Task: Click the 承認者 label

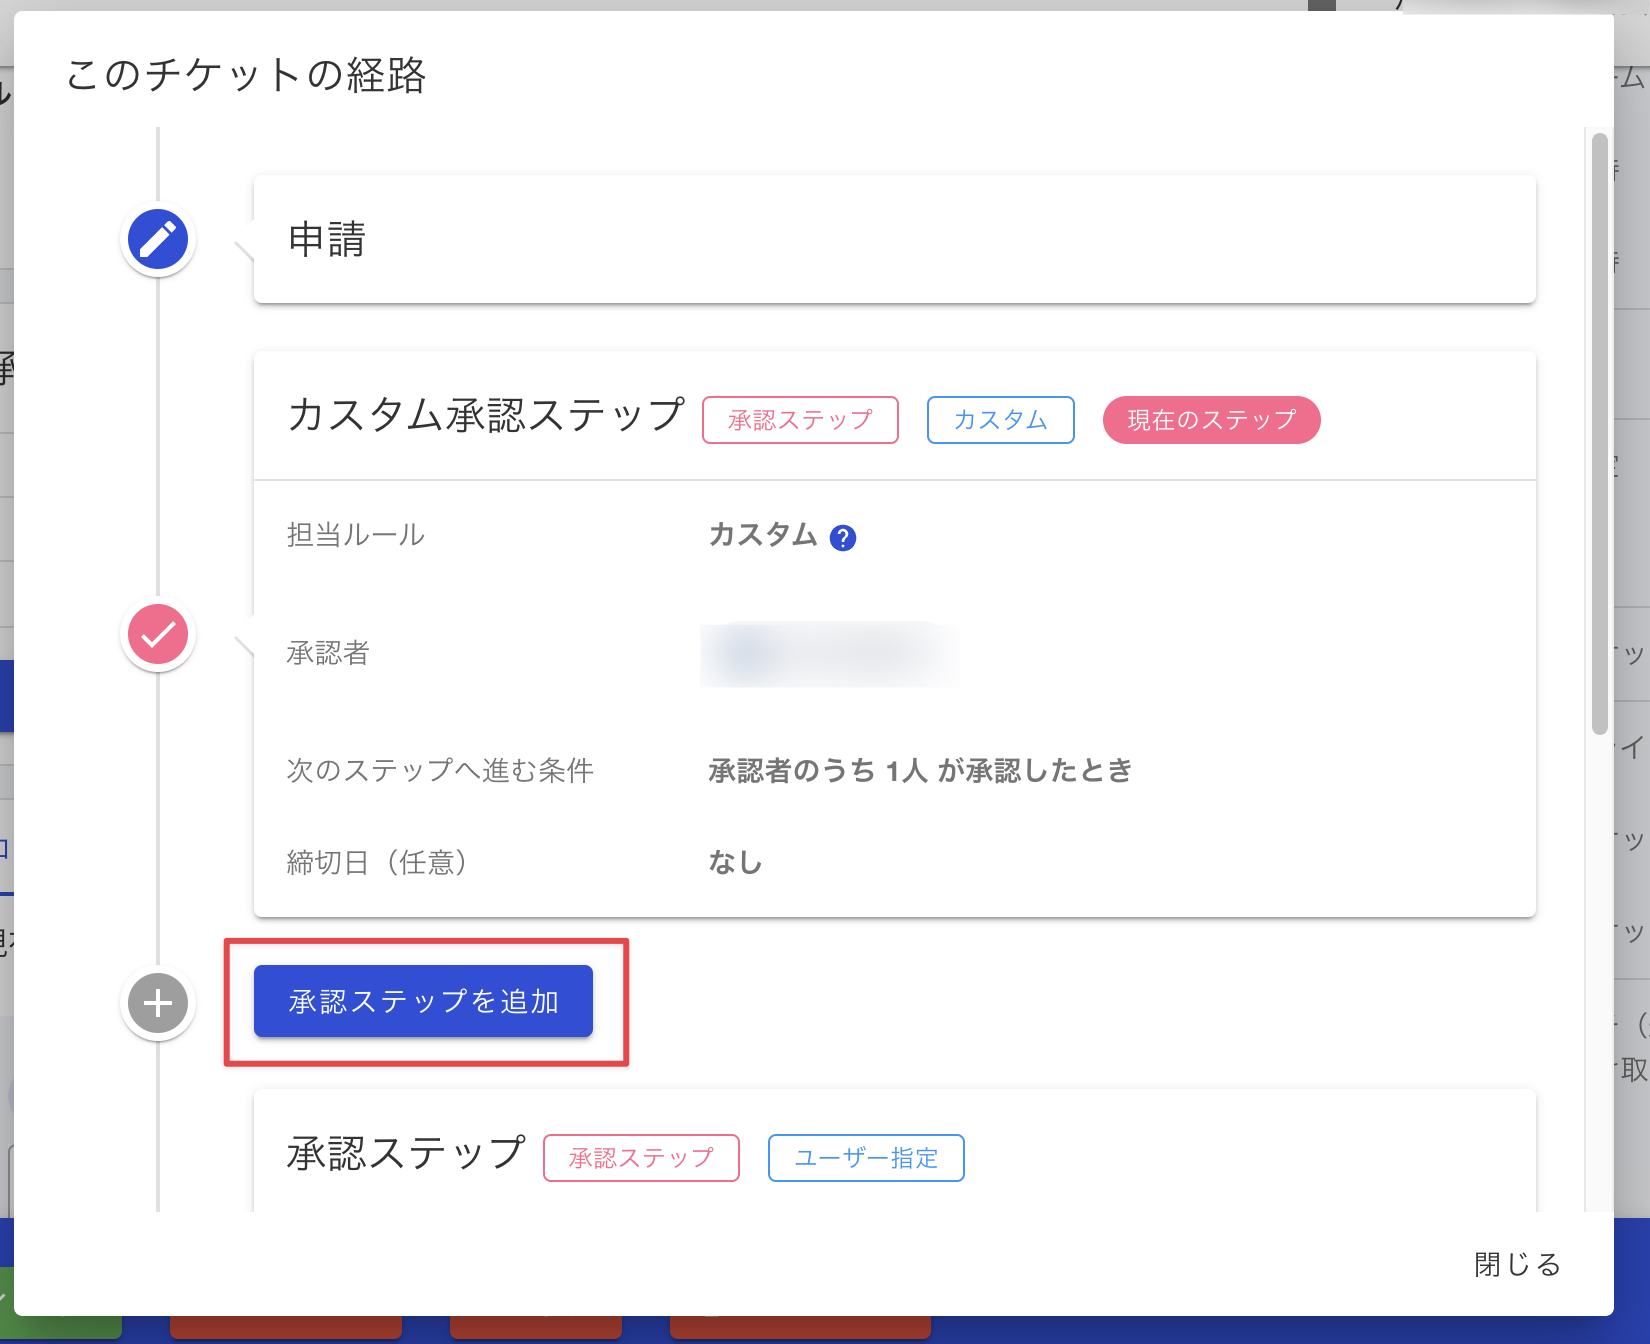Action: pos(328,653)
